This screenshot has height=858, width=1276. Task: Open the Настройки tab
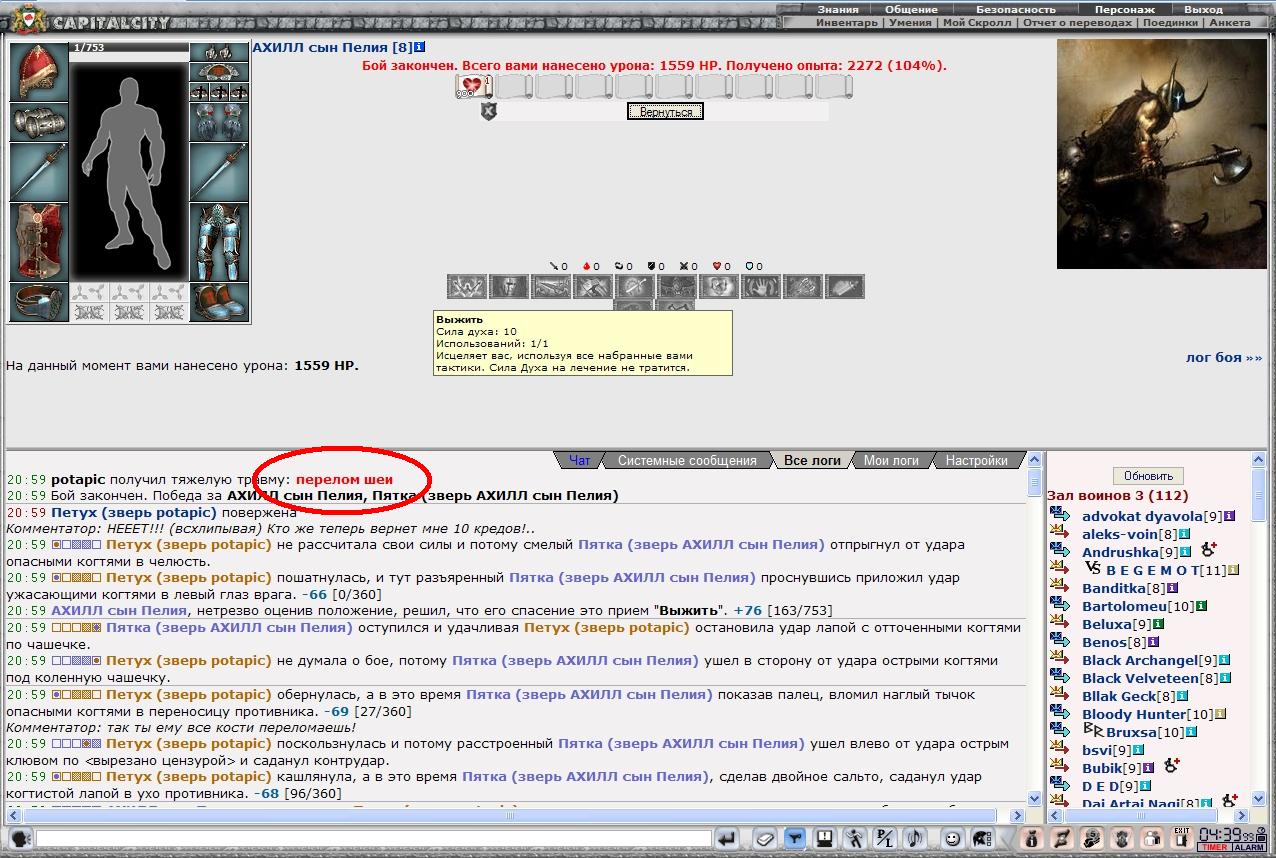[976, 461]
